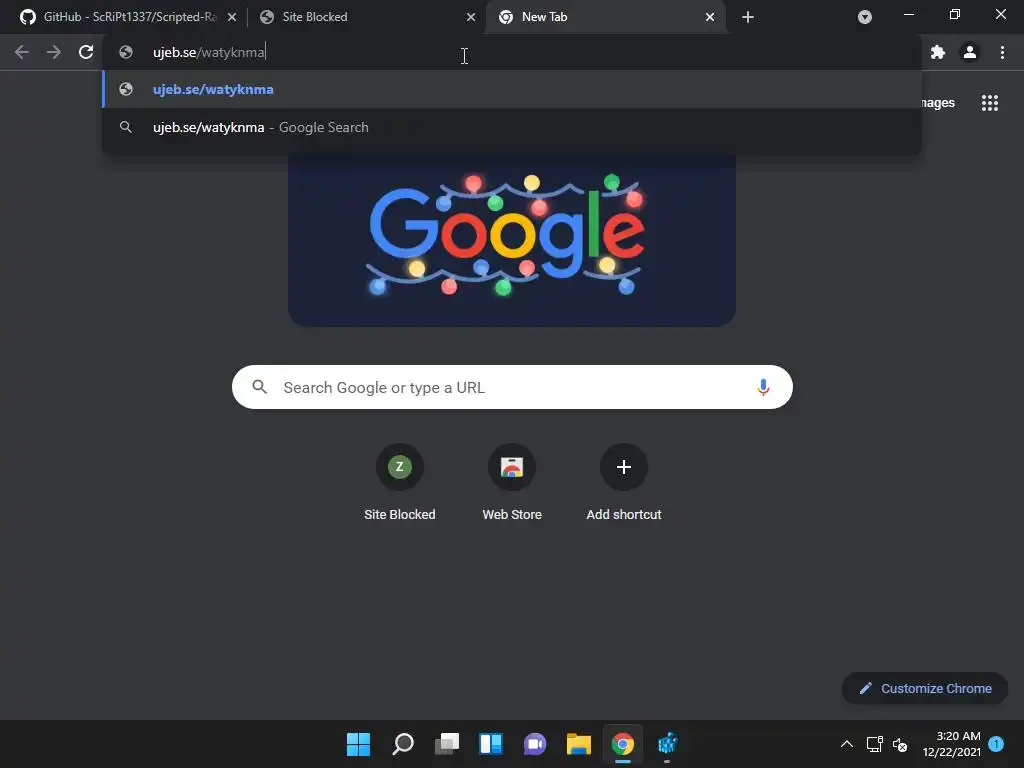Open taskbar Search magnifier

(403, 744)
